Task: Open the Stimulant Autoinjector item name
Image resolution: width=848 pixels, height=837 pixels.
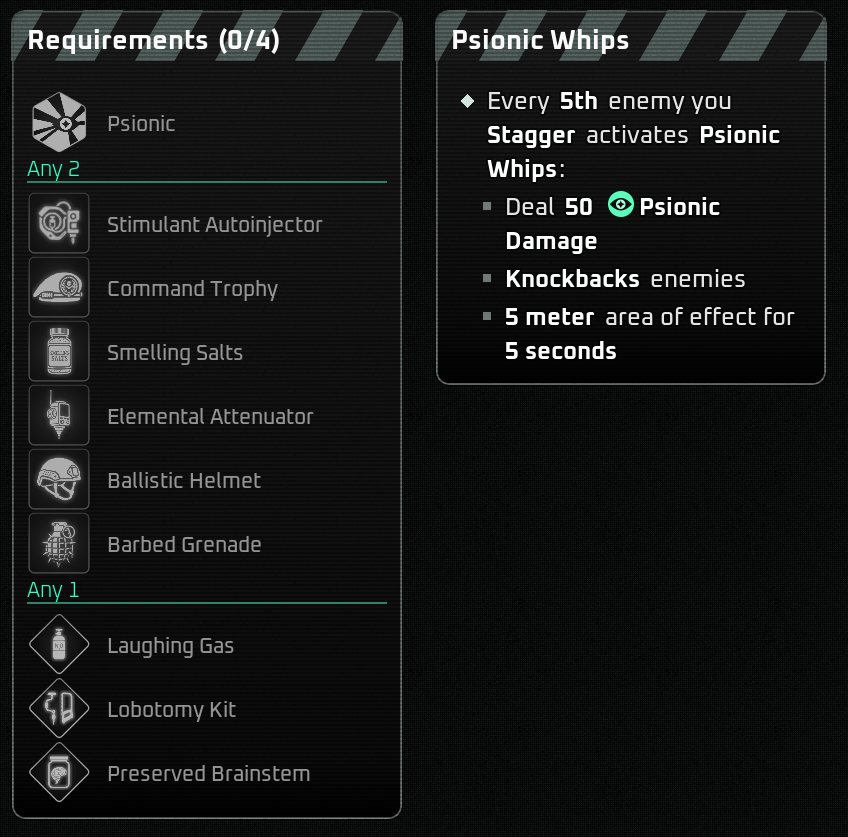Action: [214, 224]
